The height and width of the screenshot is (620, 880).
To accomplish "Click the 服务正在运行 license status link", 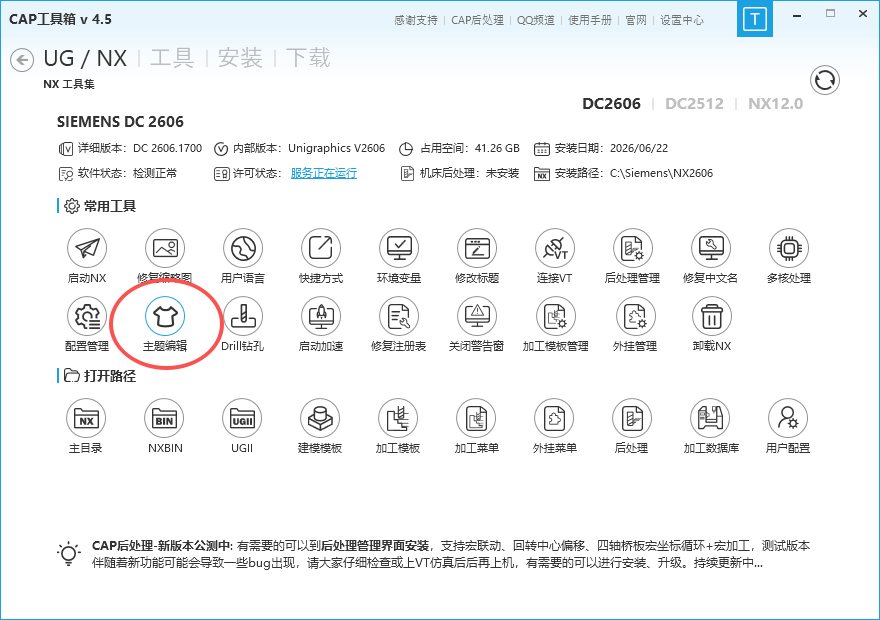I will point(324,173).
